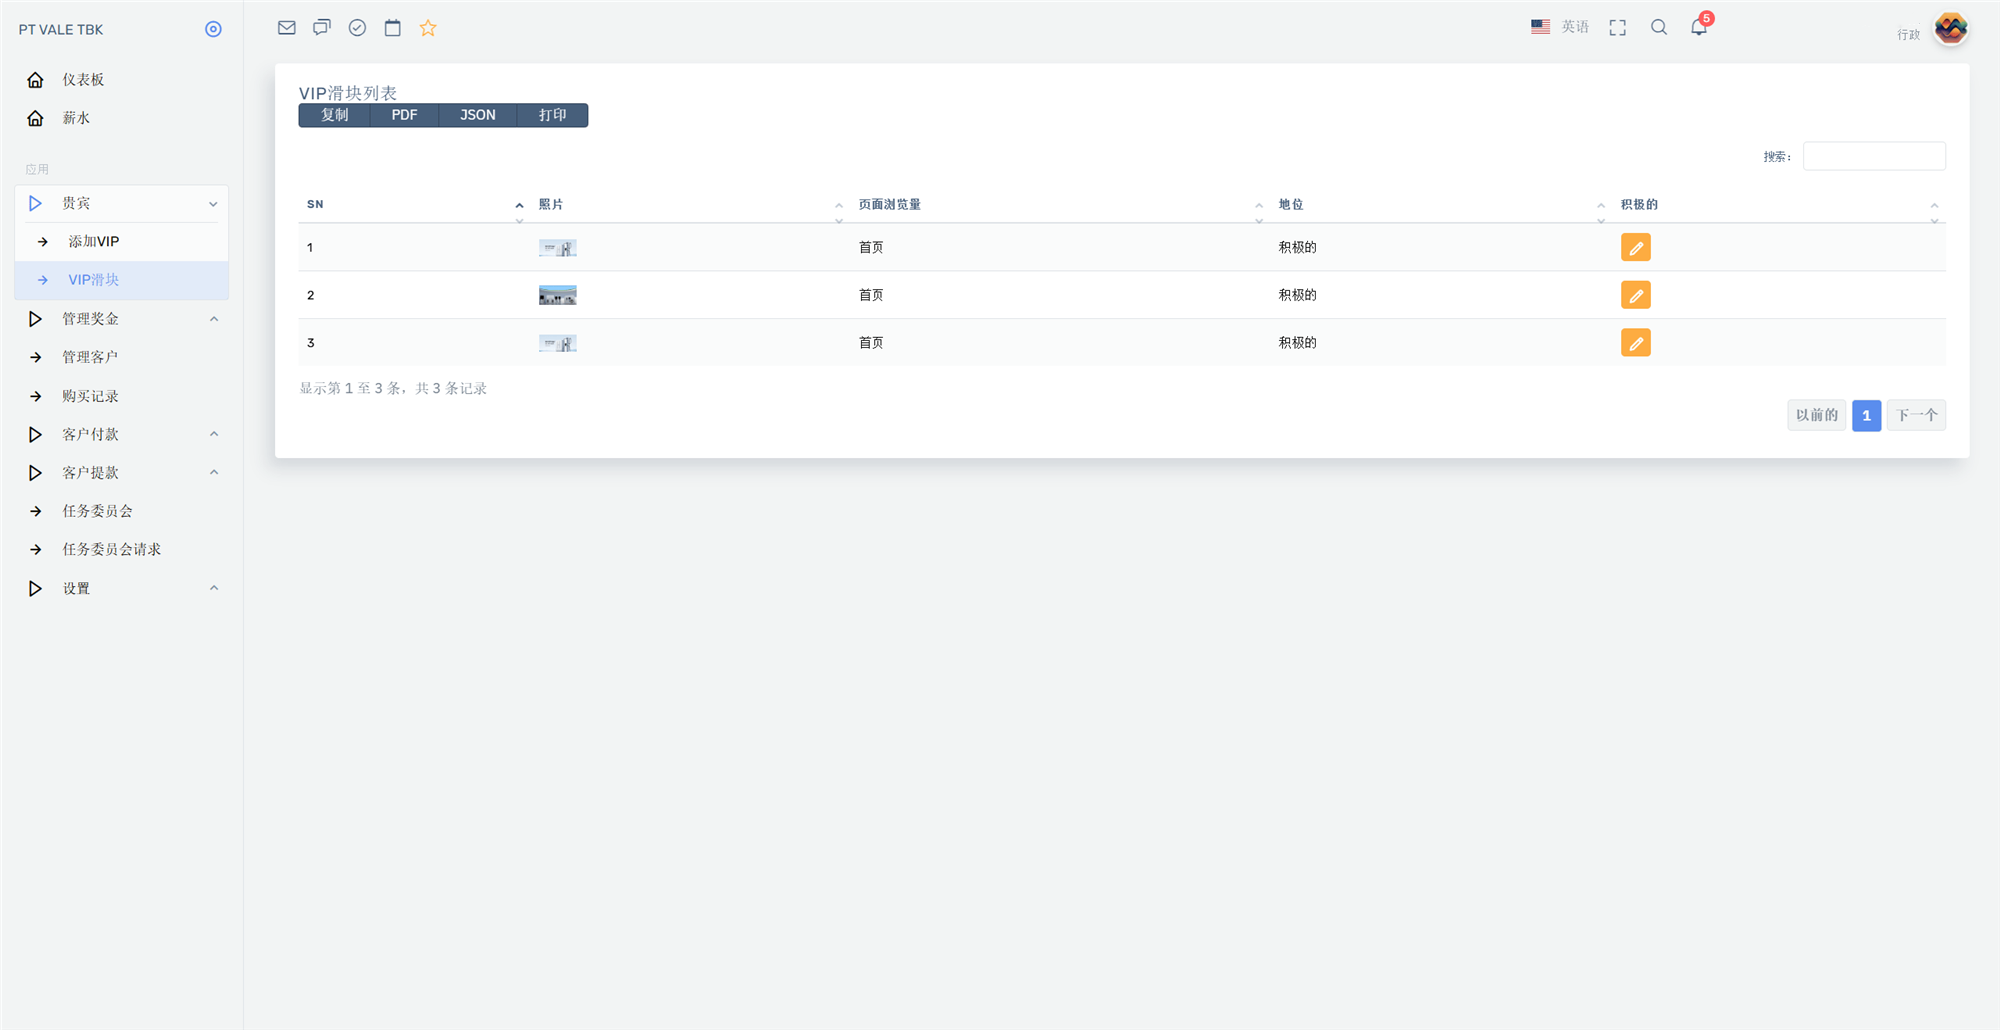Open notifications bell with badge 5
2000x1030 pixels.
point(1700,26)
